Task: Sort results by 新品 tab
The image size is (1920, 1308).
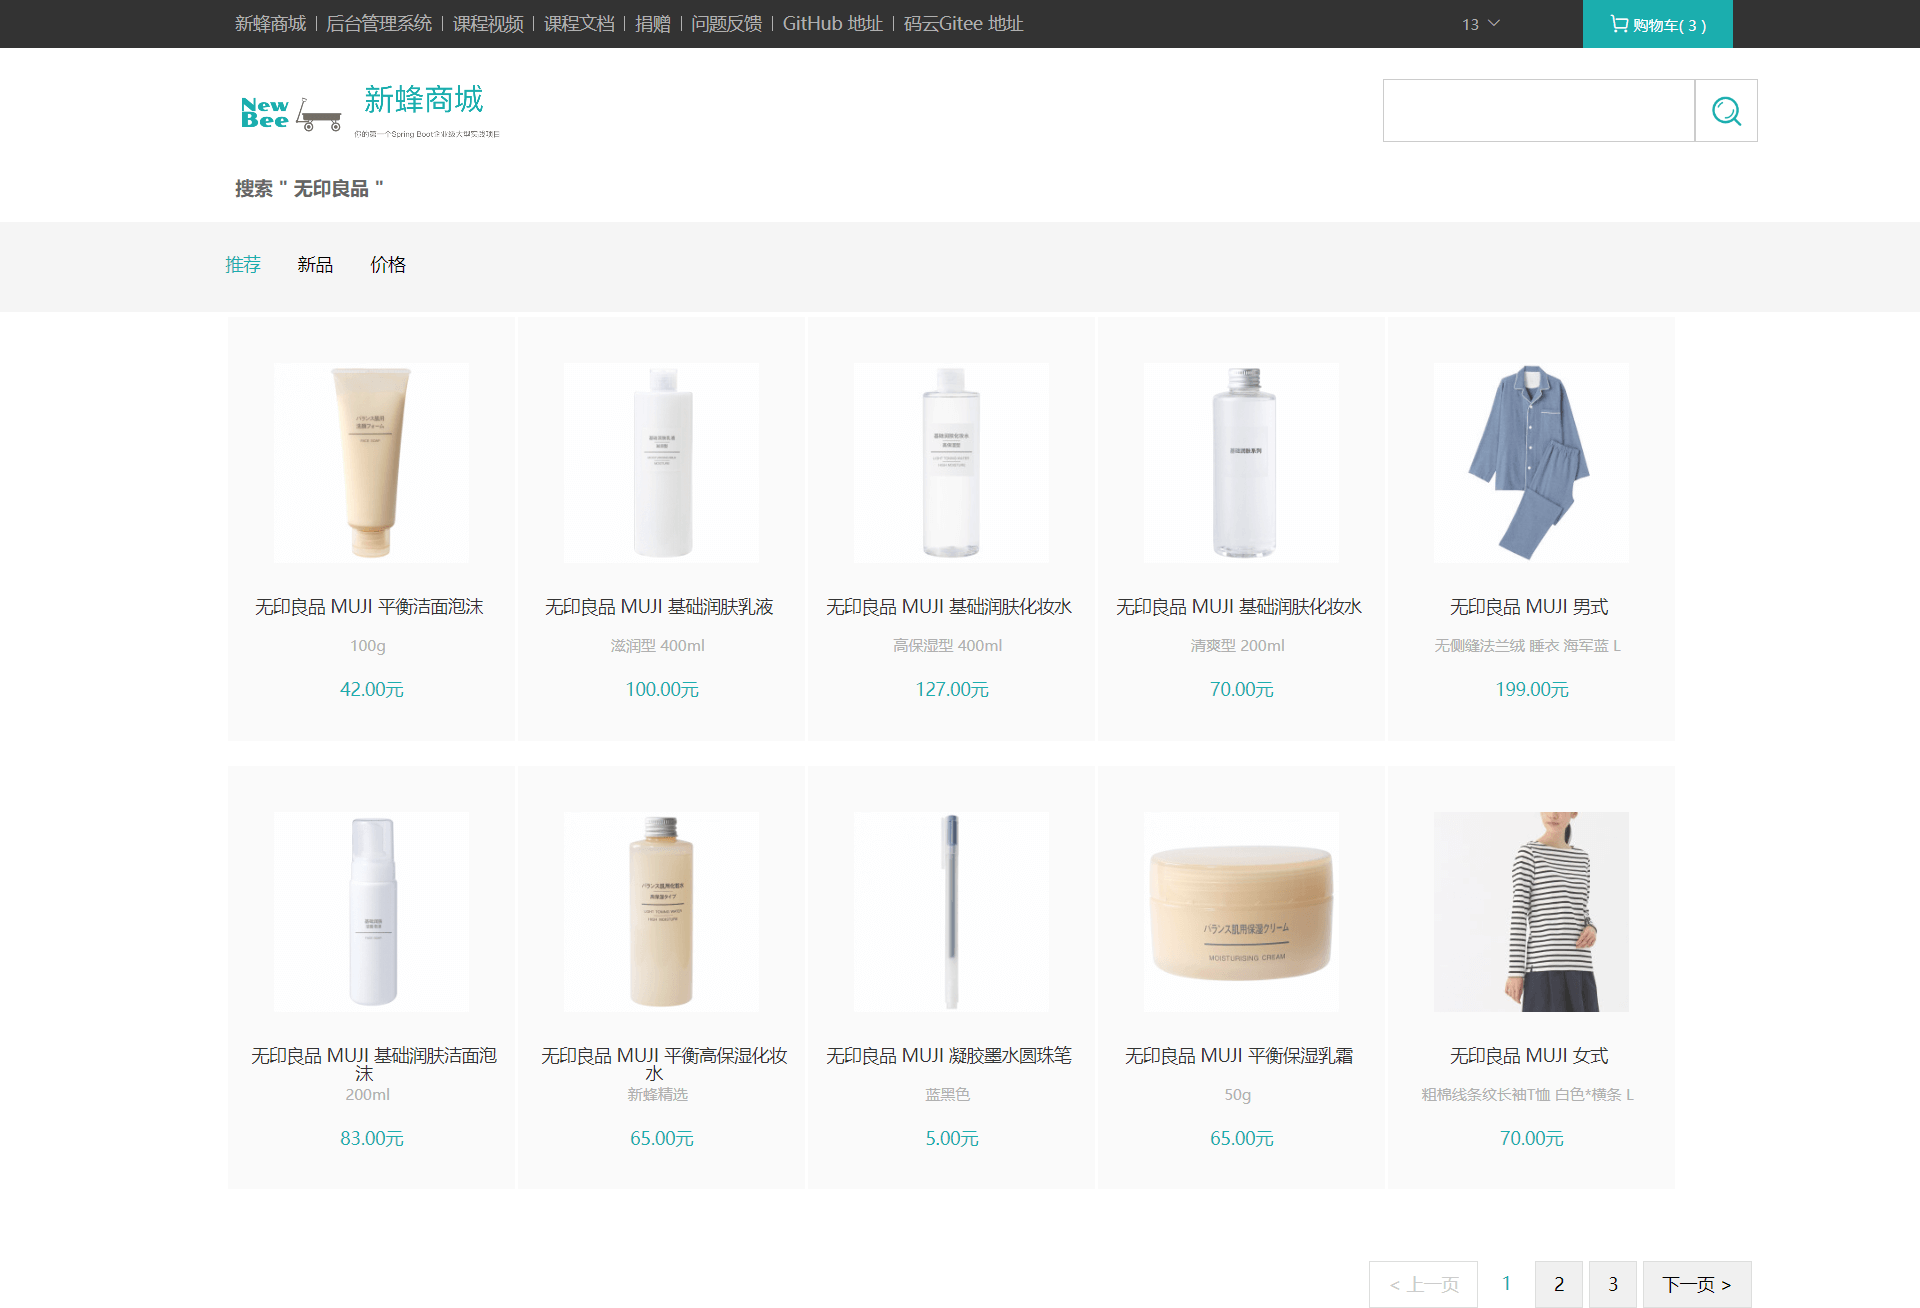Action: point(315,265)
